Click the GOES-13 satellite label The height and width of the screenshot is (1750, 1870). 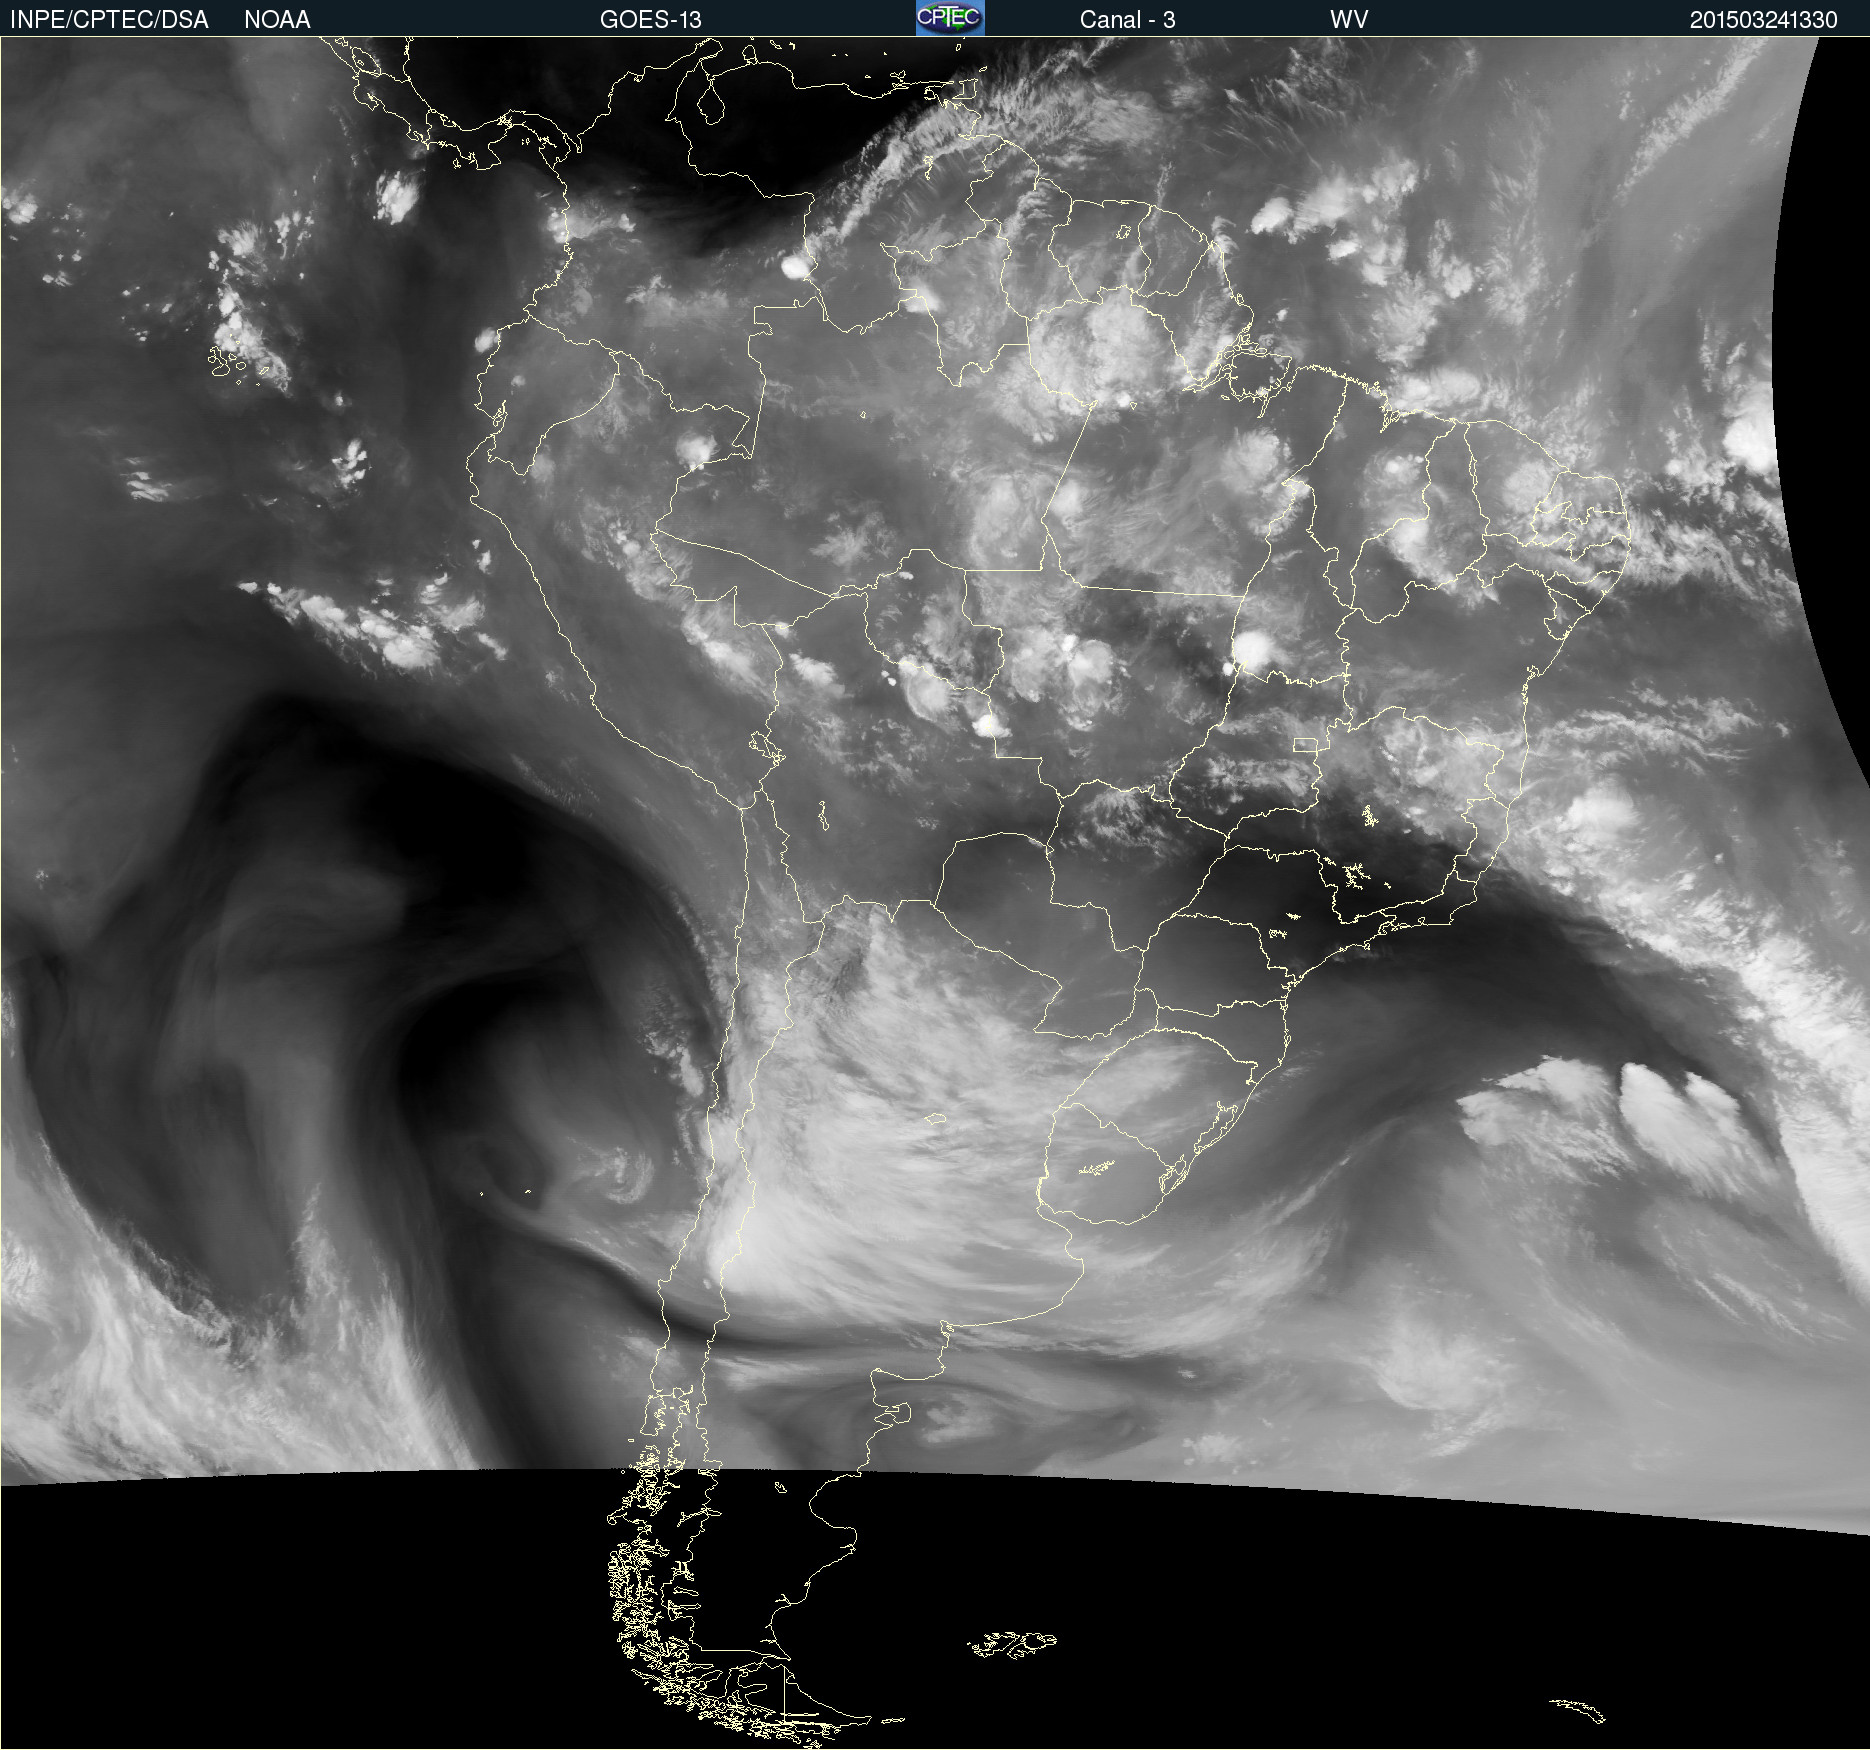pyautogui.click(x=651, y=20)
